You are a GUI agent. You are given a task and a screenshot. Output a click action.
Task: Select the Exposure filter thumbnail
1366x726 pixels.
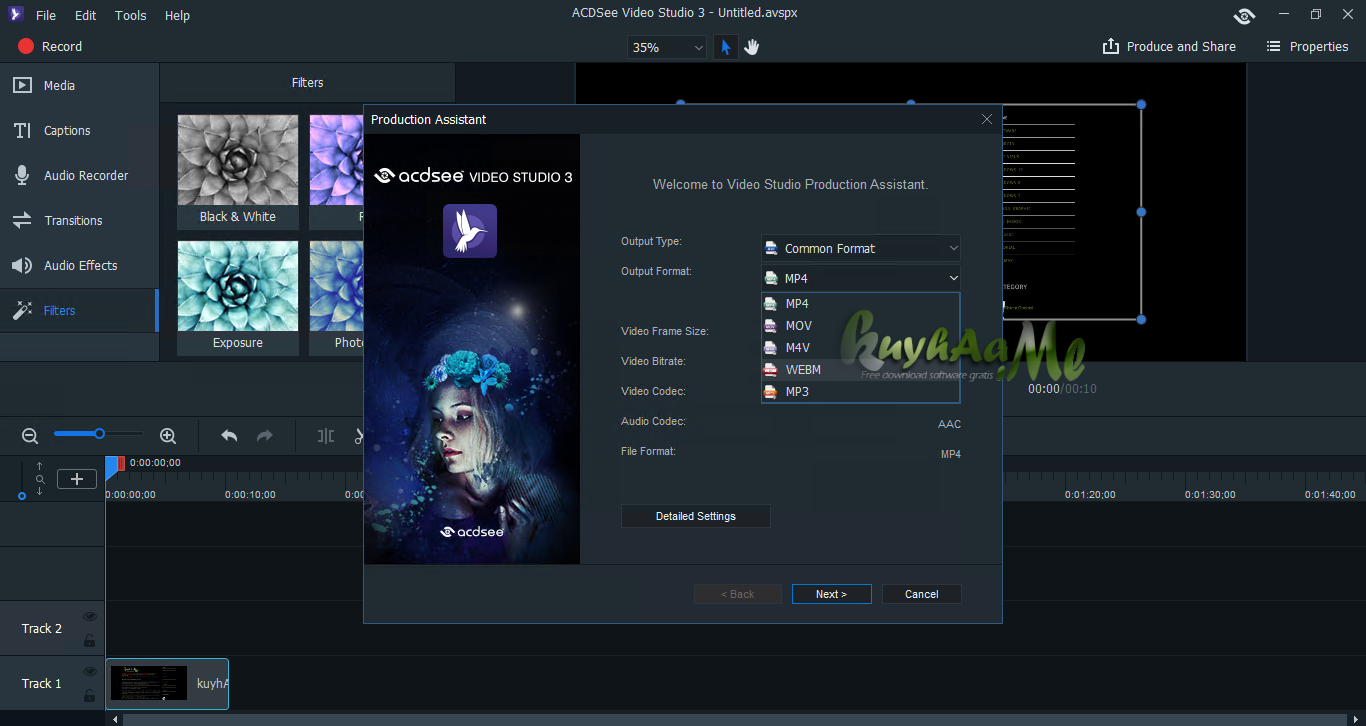(x=238, y=297)
